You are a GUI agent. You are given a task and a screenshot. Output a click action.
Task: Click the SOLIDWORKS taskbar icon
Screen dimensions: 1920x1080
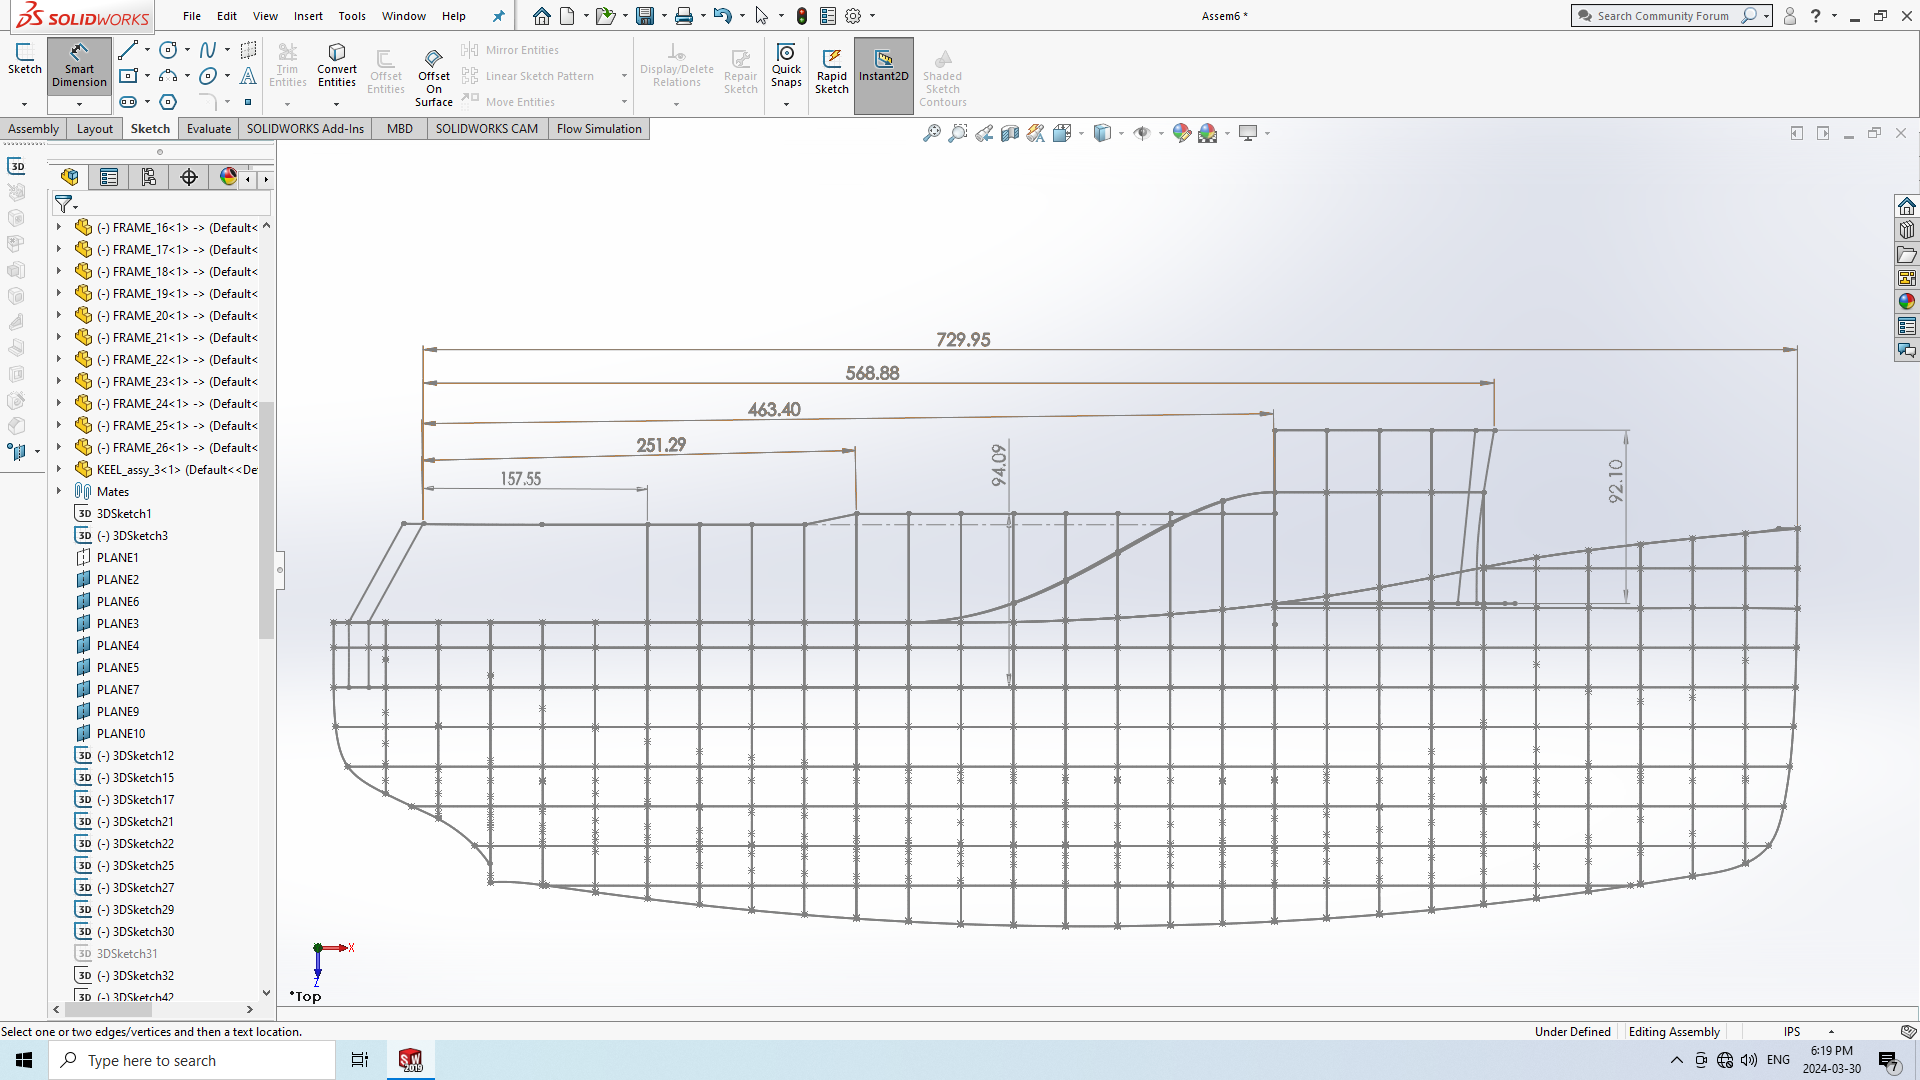tap(411, 1060)
